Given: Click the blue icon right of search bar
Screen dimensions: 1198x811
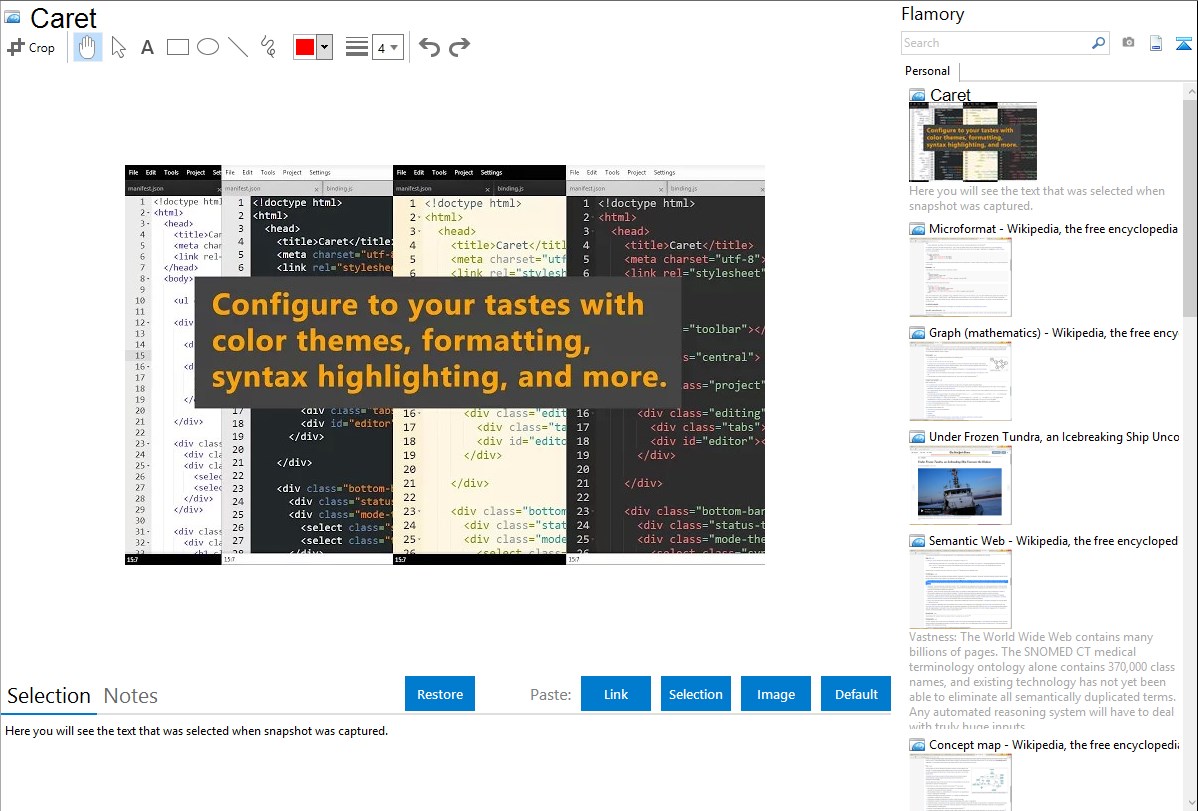Looking at the screenshot, I should (1183, 43).
